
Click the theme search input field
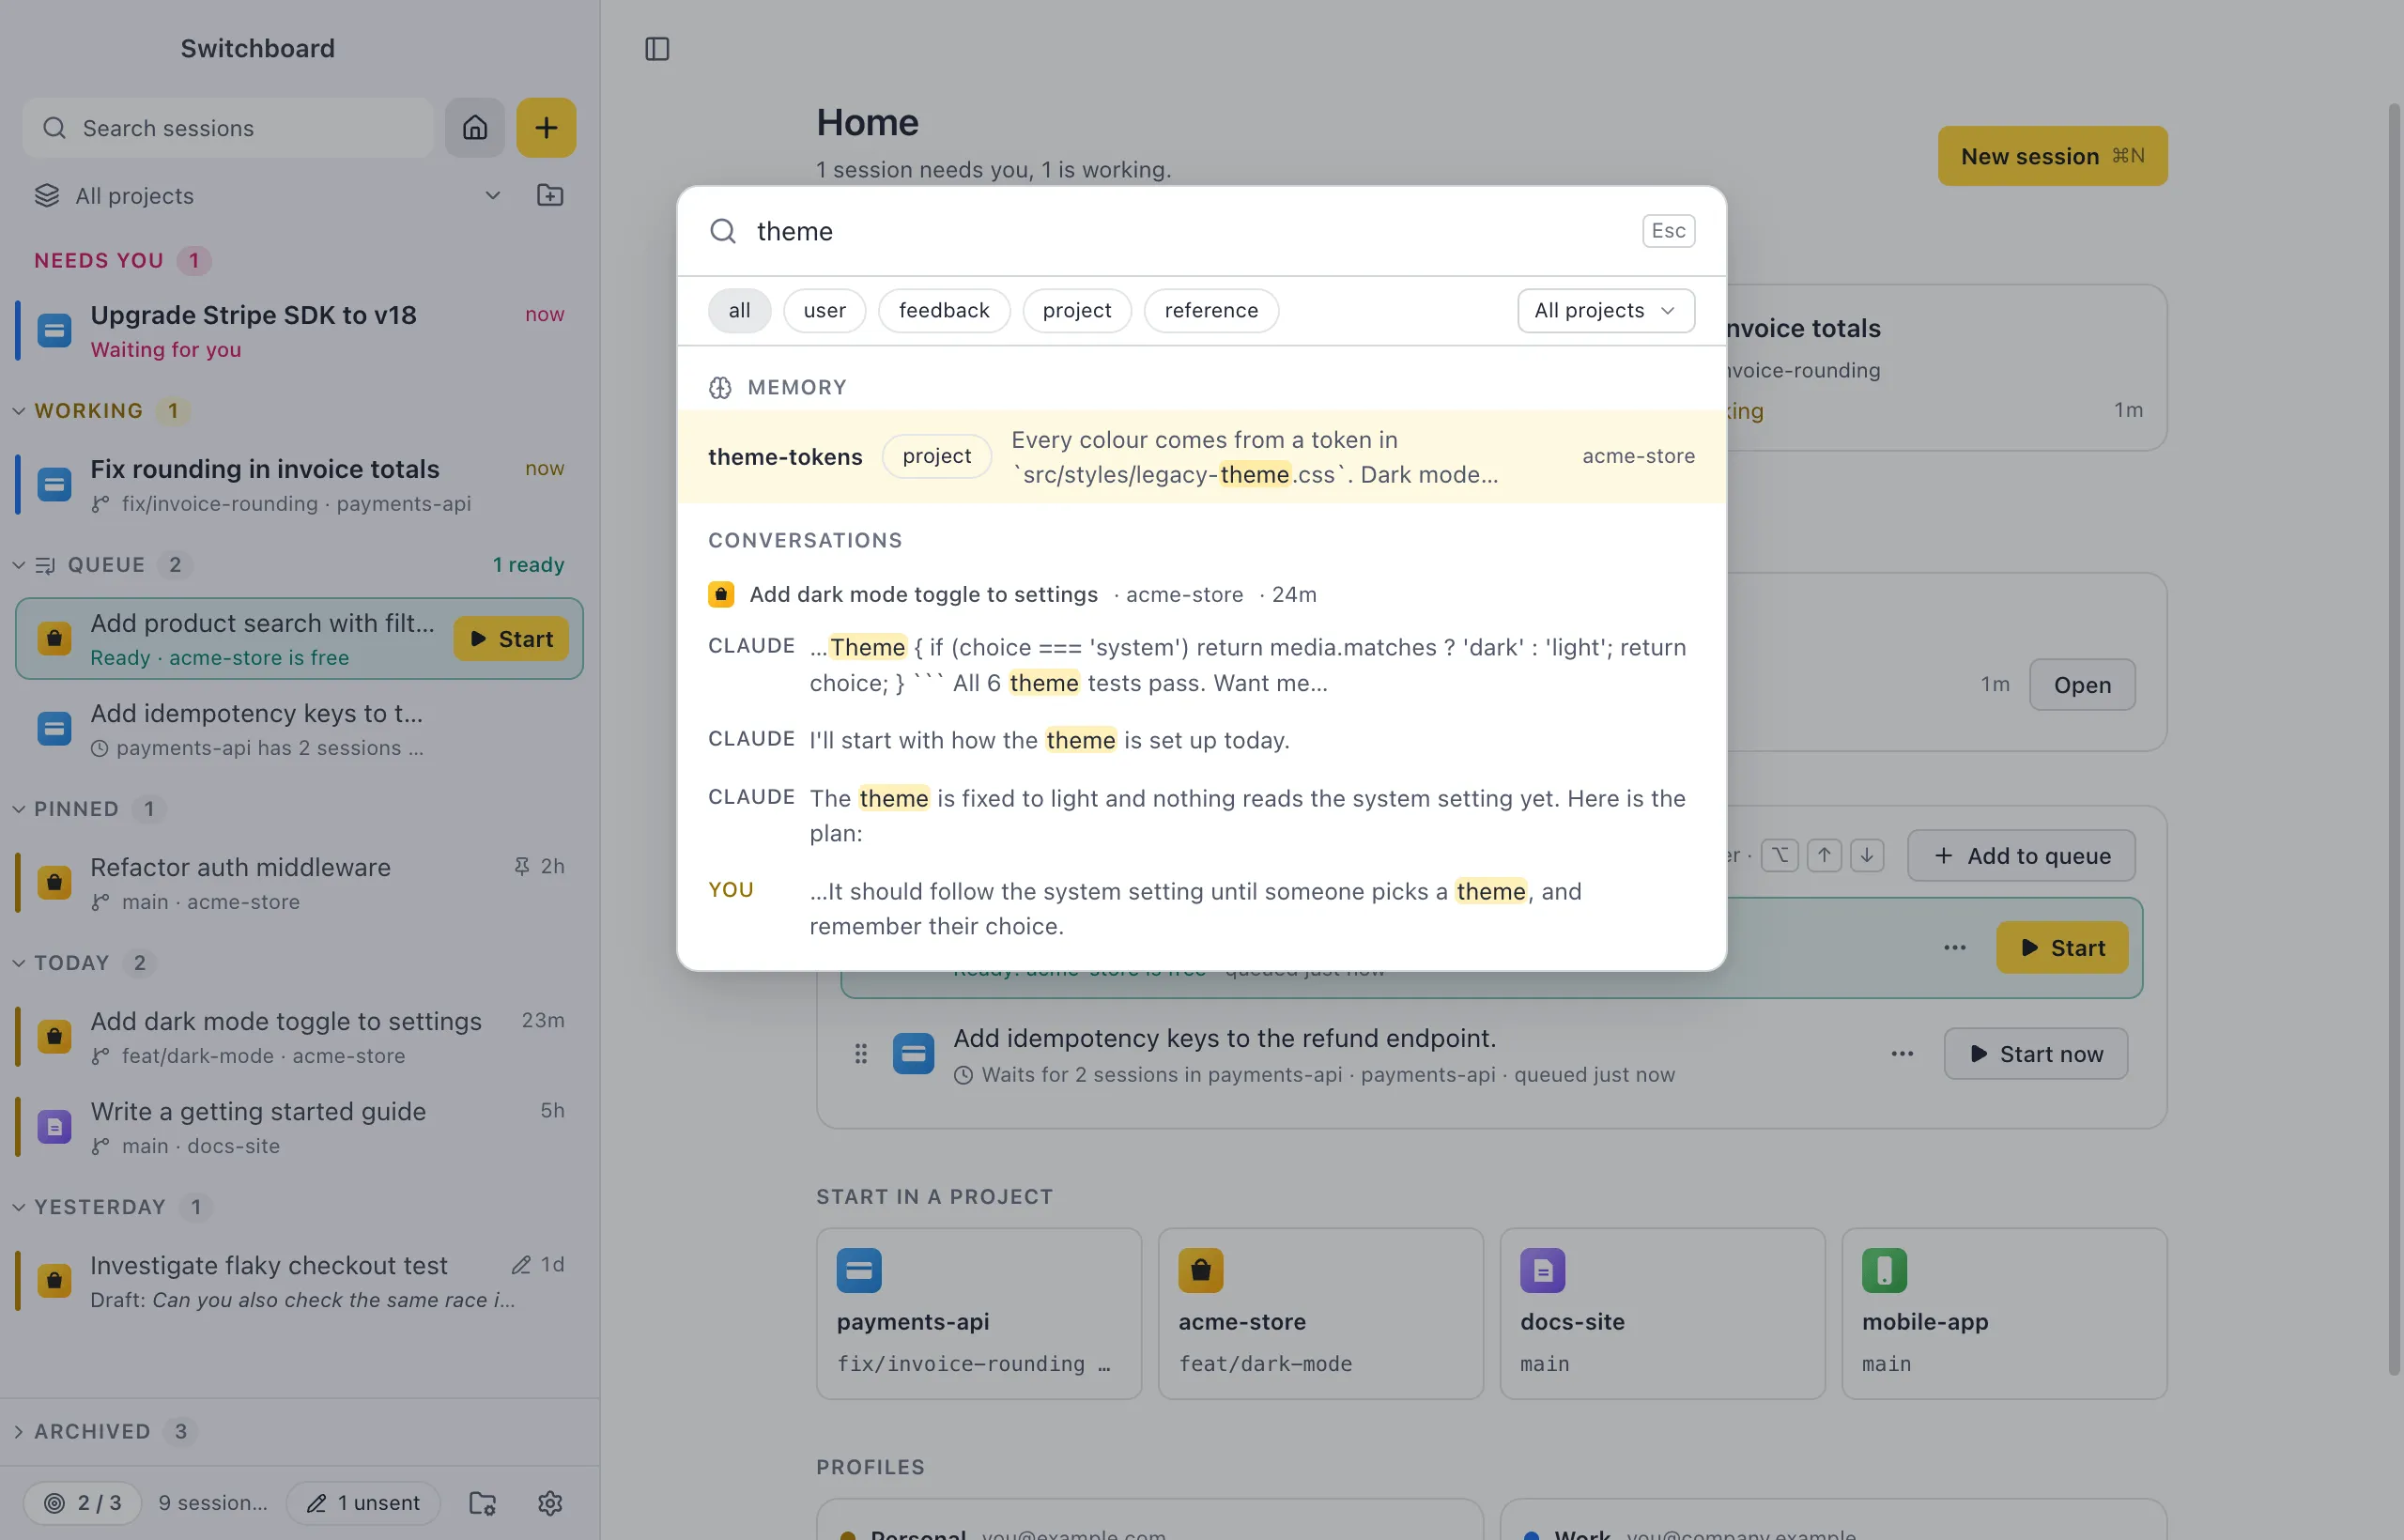[x=1190, y=232]
